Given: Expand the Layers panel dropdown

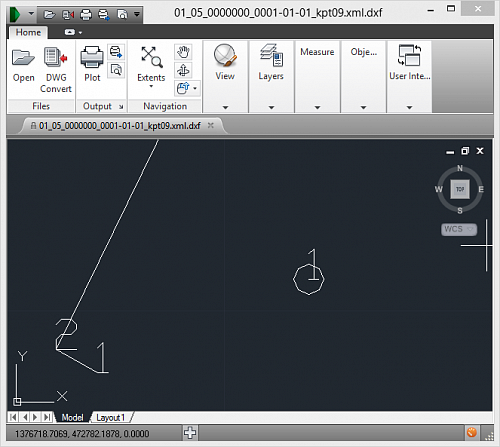Looking at the screenshot, I should pos(271,108).
